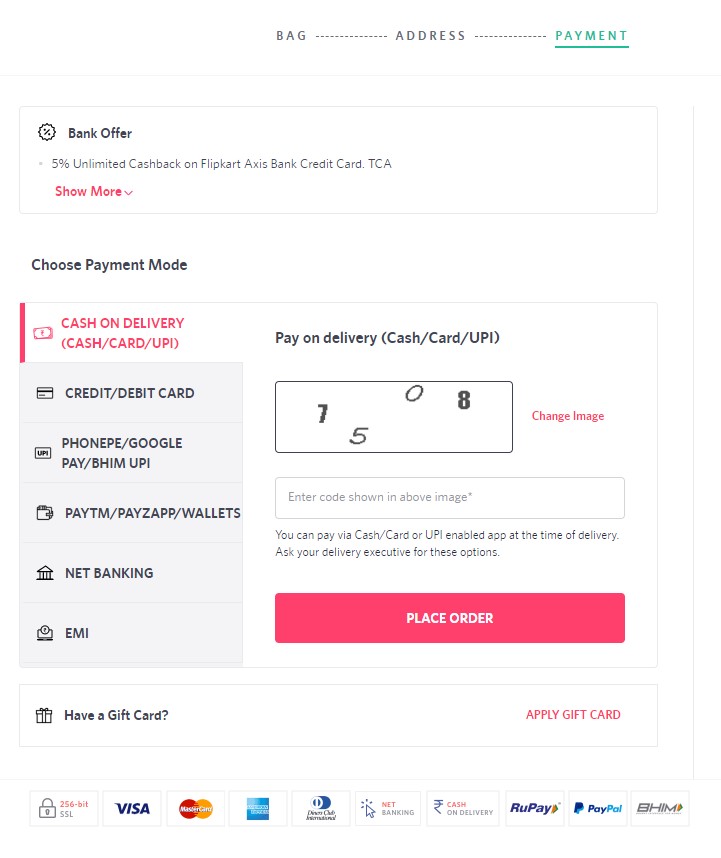Viewport: 721px width, 858px height.
Task: Click the gift box icon
Action: point(44,715)
